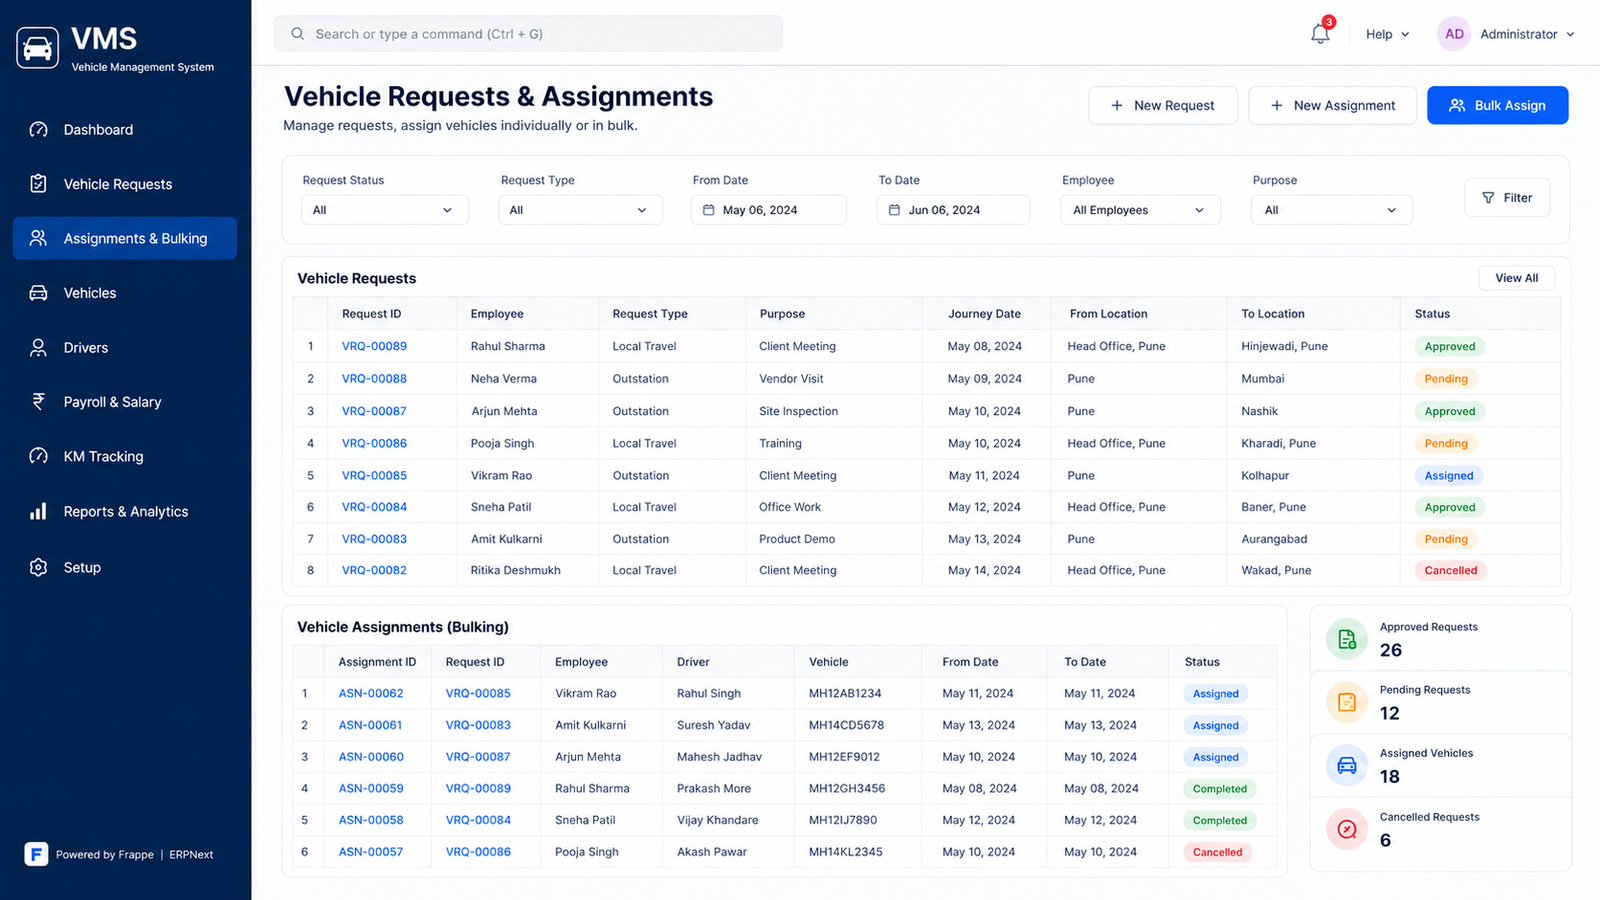Expand the Help menu

pyautogui.click(x=1387, y=34)
